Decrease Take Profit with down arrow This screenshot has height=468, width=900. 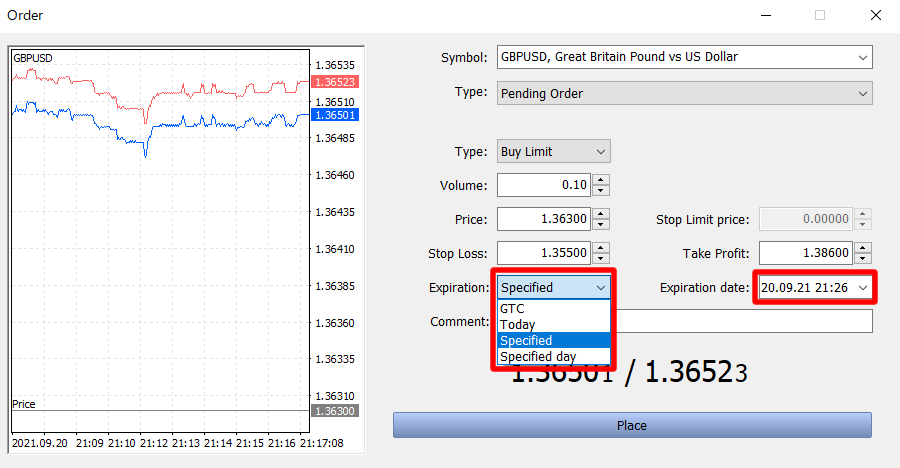tap(863, 259)
